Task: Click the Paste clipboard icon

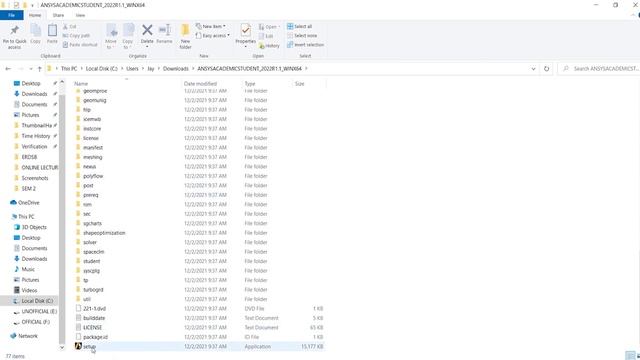Action: (x=52, y=31)
